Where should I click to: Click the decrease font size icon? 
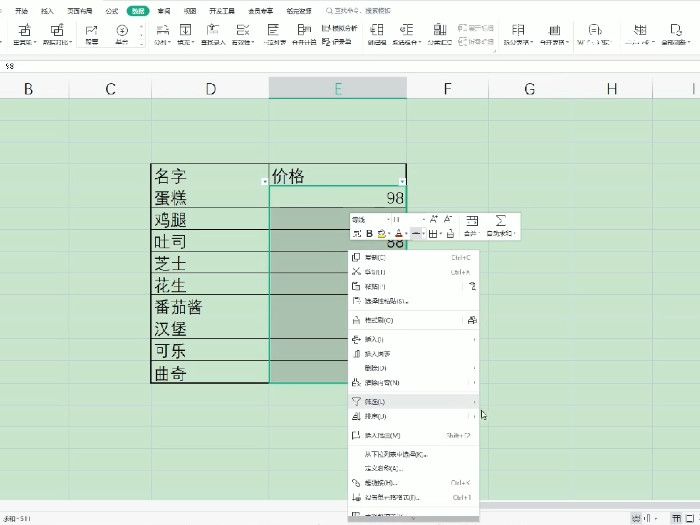click(448, 219)
